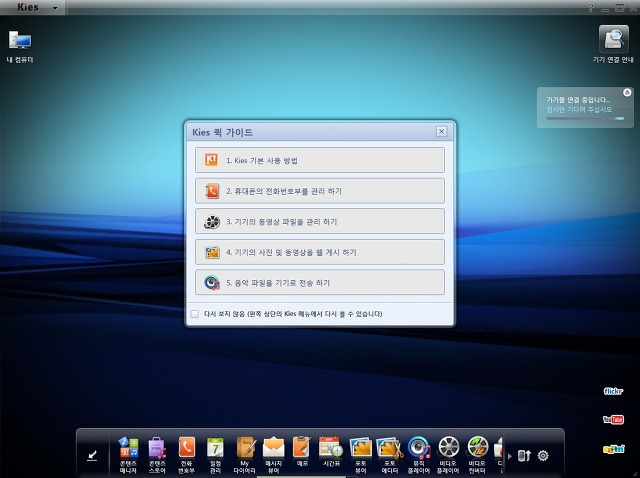Click the 'Kies 퀵 가이드' dialog title
Image resolution: width=640 pixels, height=478 pixels.
222,132
